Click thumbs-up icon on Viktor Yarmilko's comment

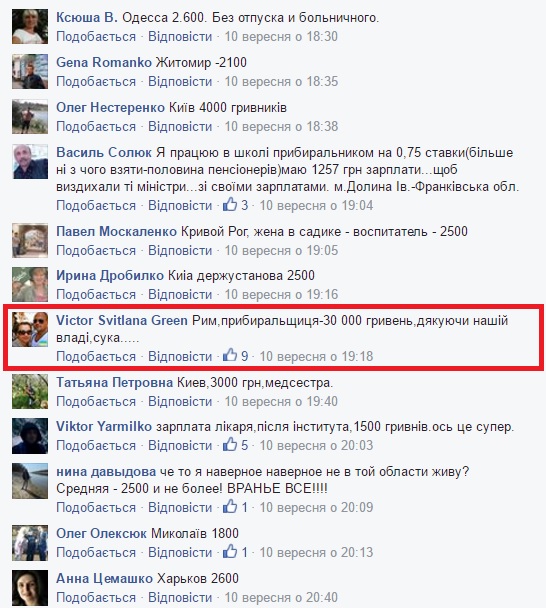click(230, 444)
